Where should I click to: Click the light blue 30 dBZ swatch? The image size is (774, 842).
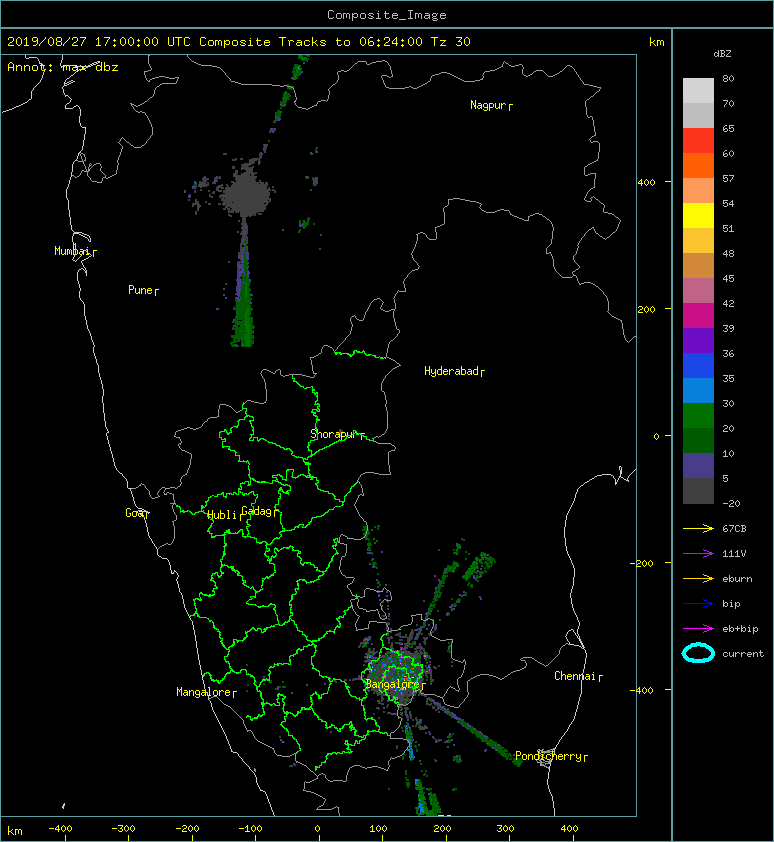point(698,390)
